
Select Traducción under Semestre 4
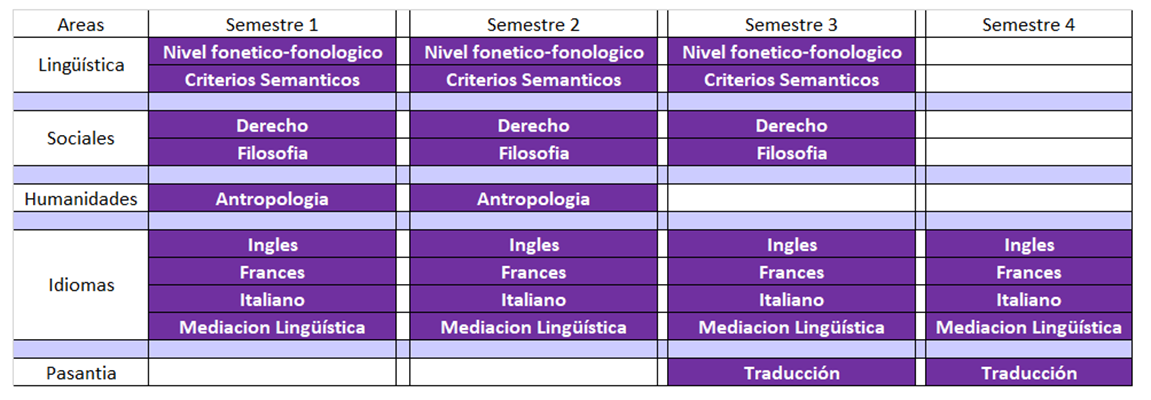pyautogui.click(x=1028, y=373)
